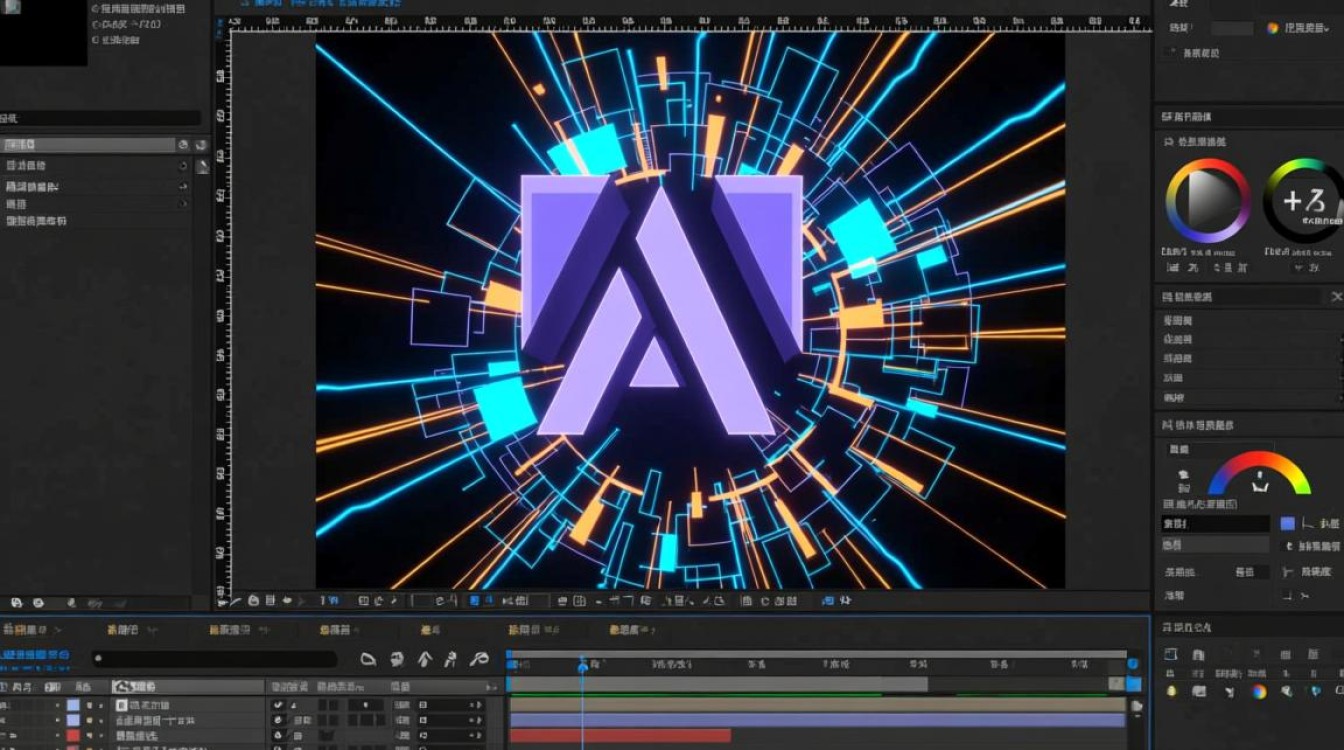
Task: Click the yellow bulb icon in bottom-right panel
Action: coord(1172,691)
